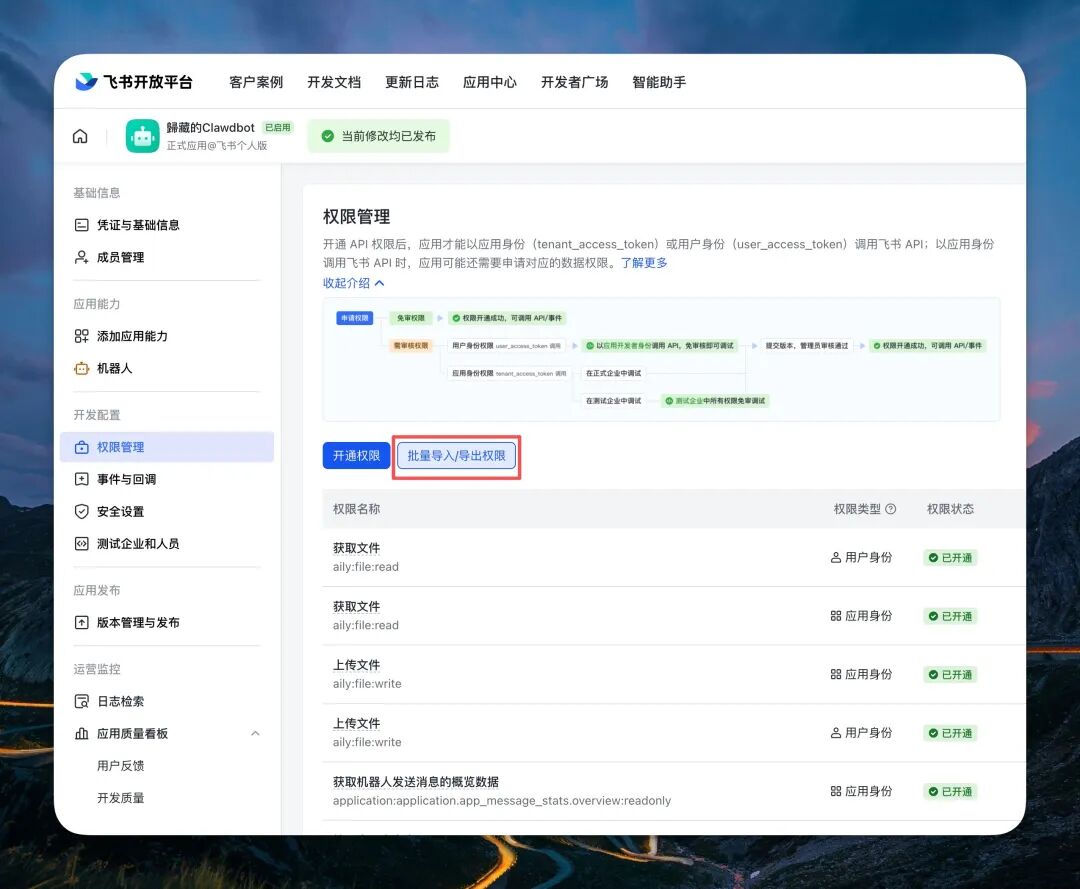Collapse the 应用质量看板 section
This screenshot has width=1080, height=889.
(x=255, y=733)
